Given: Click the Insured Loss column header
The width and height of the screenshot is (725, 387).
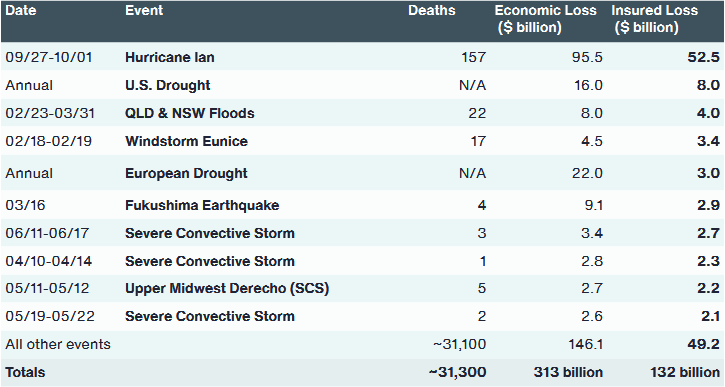Looking at the screenshot, I should [654, 19].
